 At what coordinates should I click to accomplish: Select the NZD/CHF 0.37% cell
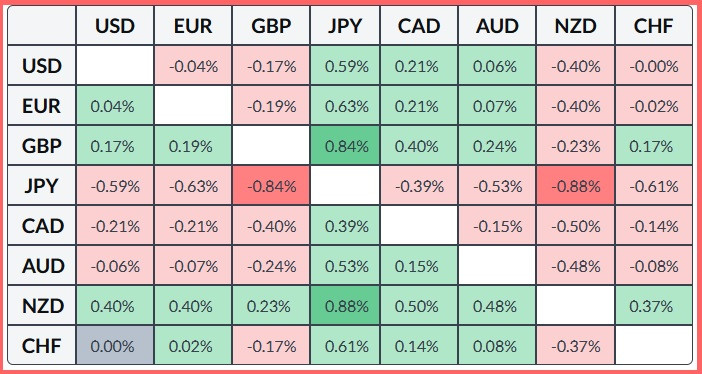(x=654, y=306)
